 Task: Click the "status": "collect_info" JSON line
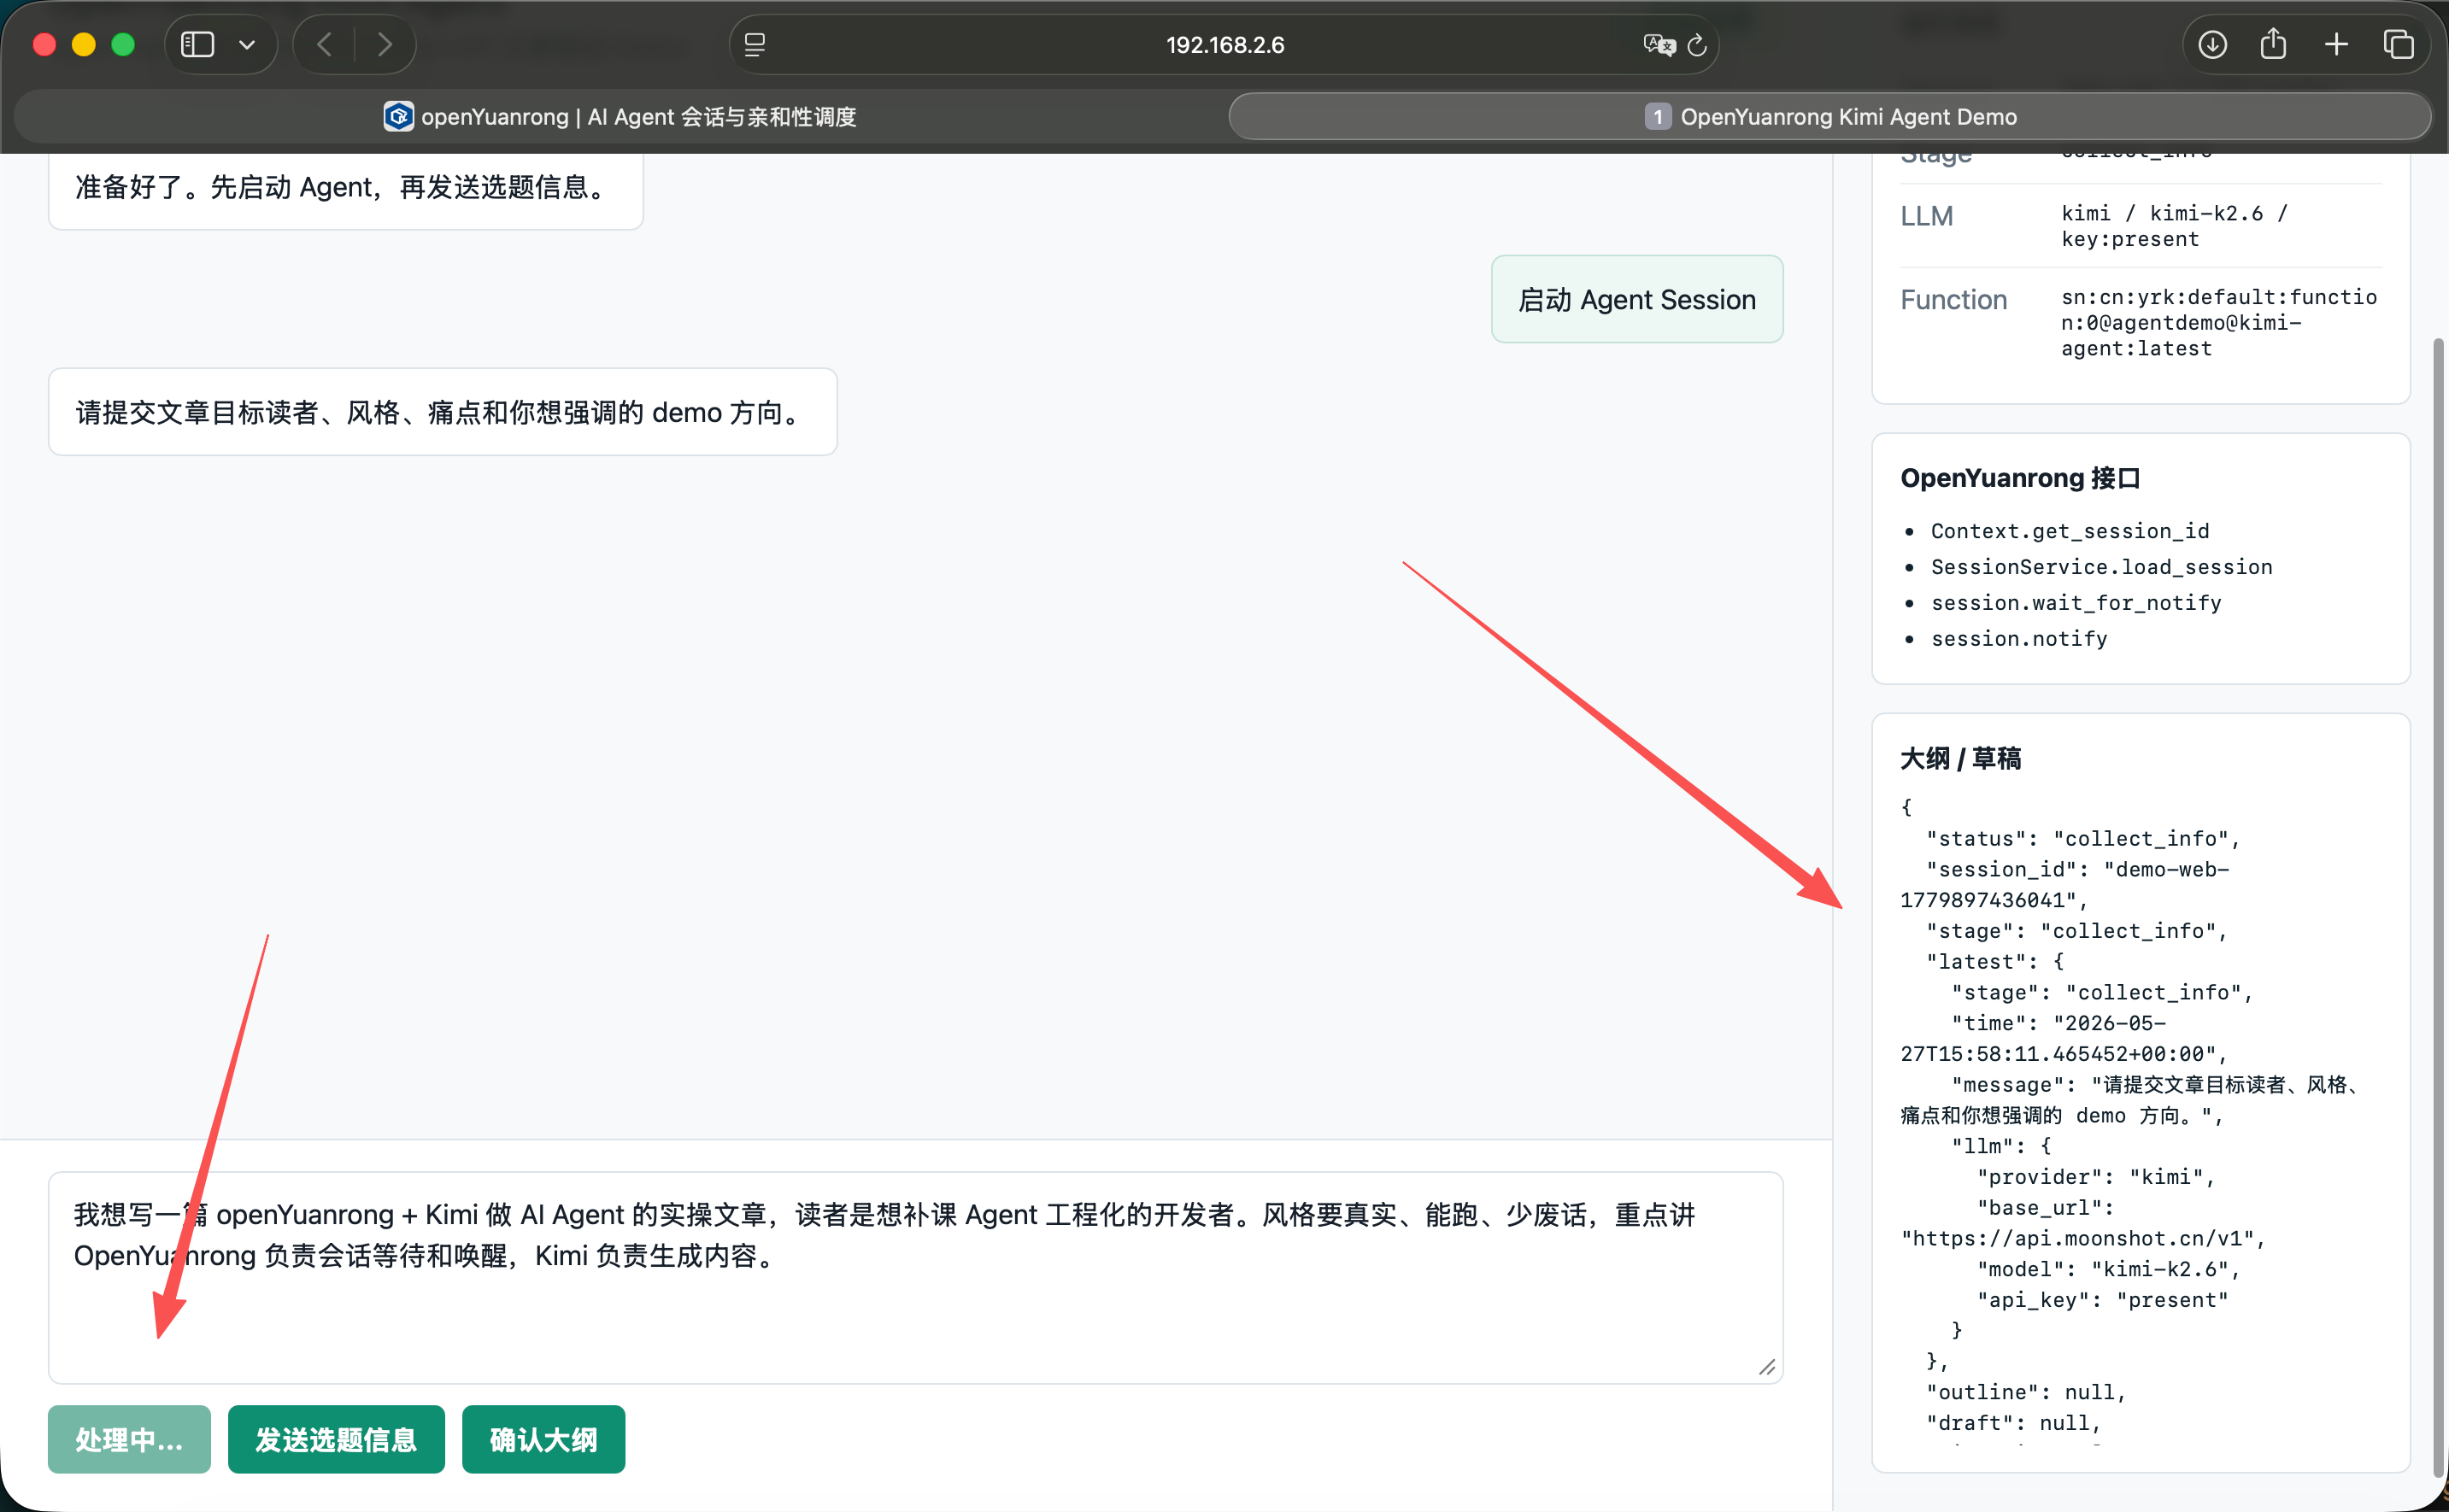click(2083, 839)
